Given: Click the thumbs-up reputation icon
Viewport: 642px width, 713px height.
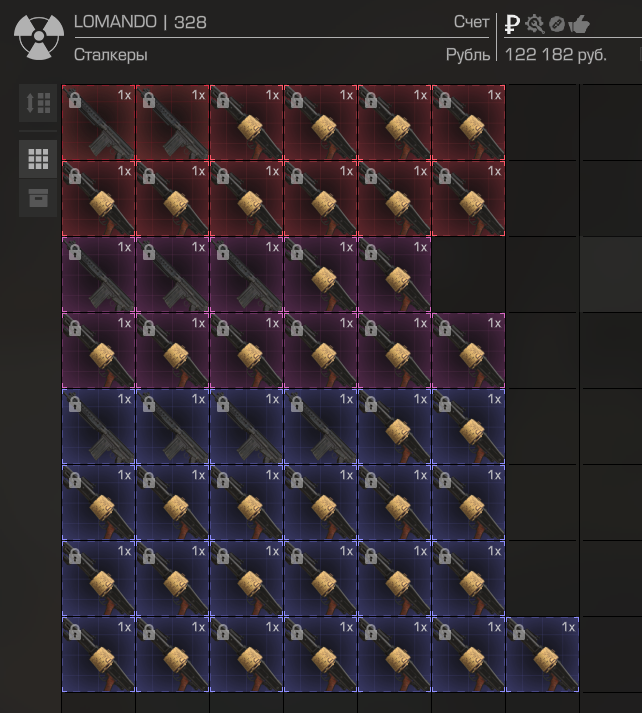Looking at the screenshot, I should (579, 24).
